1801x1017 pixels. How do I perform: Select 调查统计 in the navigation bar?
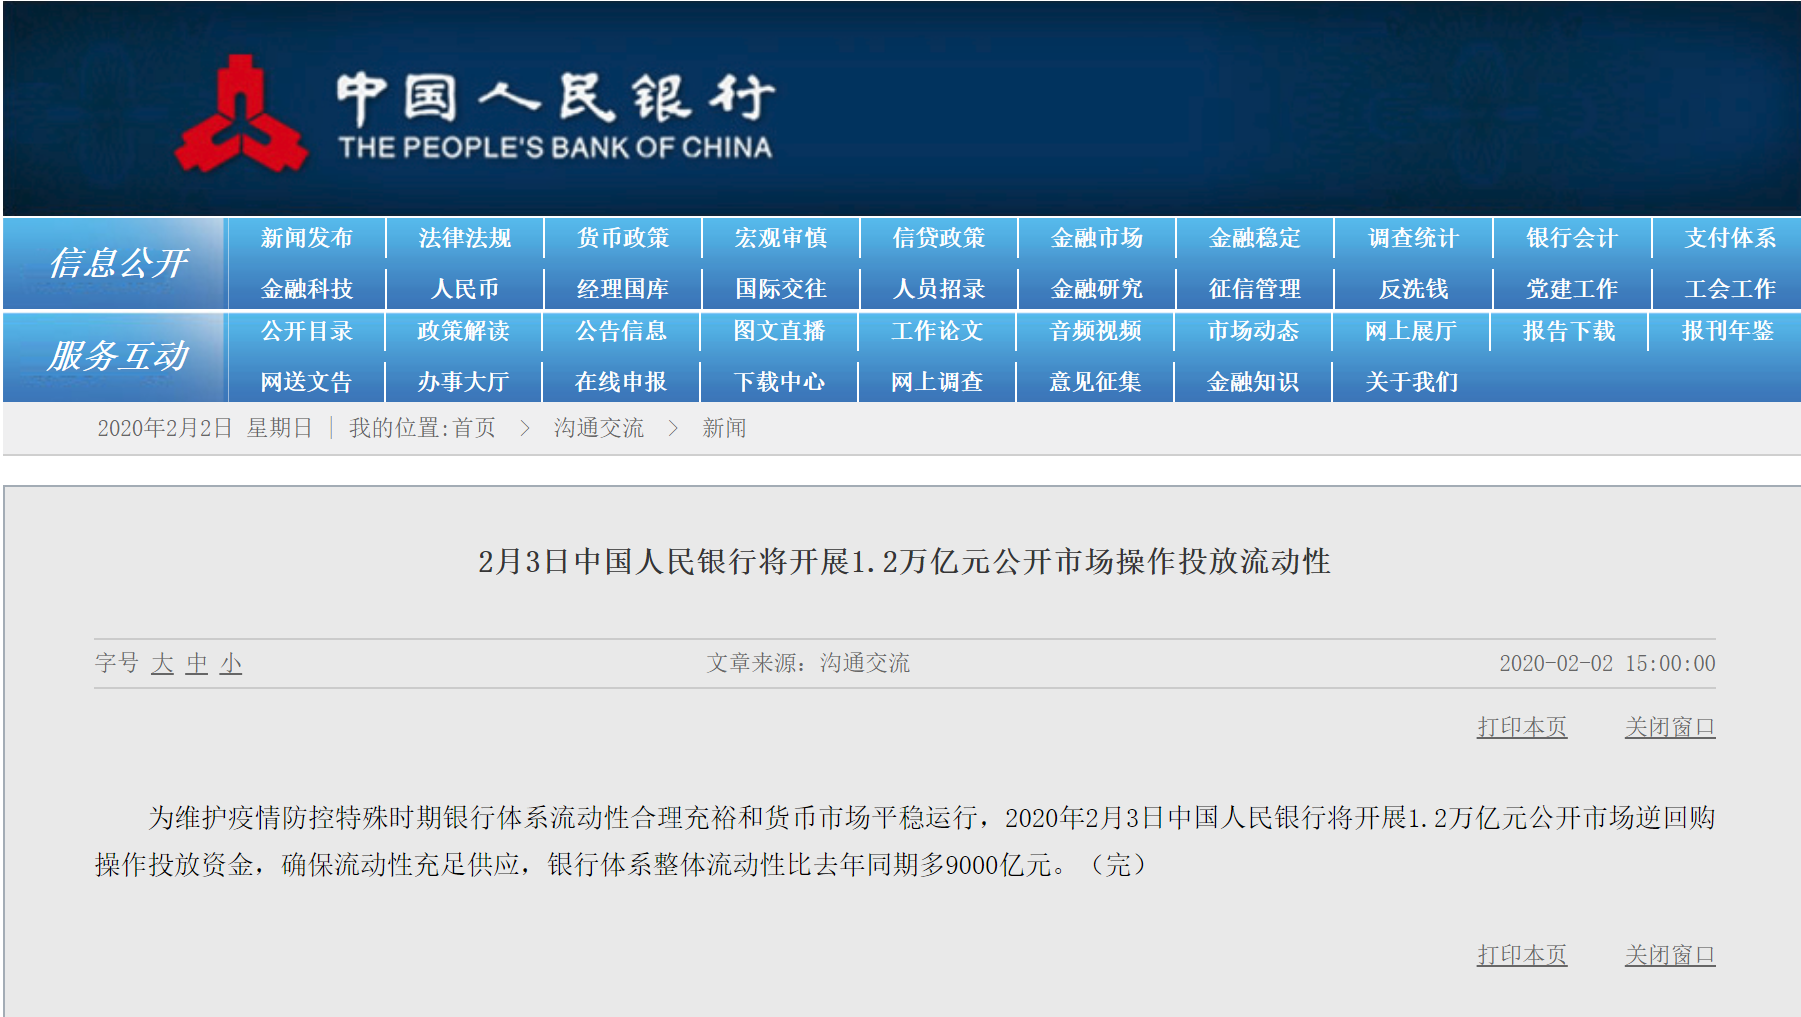point(1412,238)
